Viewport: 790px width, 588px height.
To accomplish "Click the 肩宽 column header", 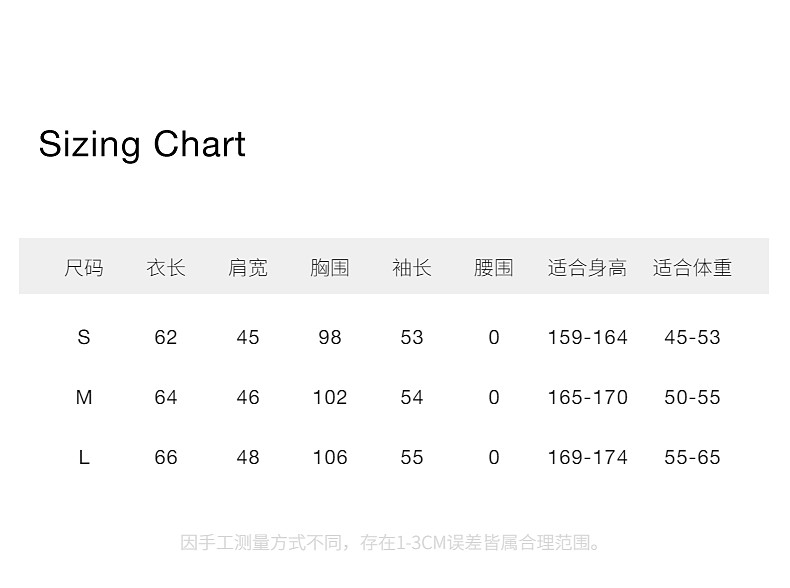I will [x=248, y=268].
